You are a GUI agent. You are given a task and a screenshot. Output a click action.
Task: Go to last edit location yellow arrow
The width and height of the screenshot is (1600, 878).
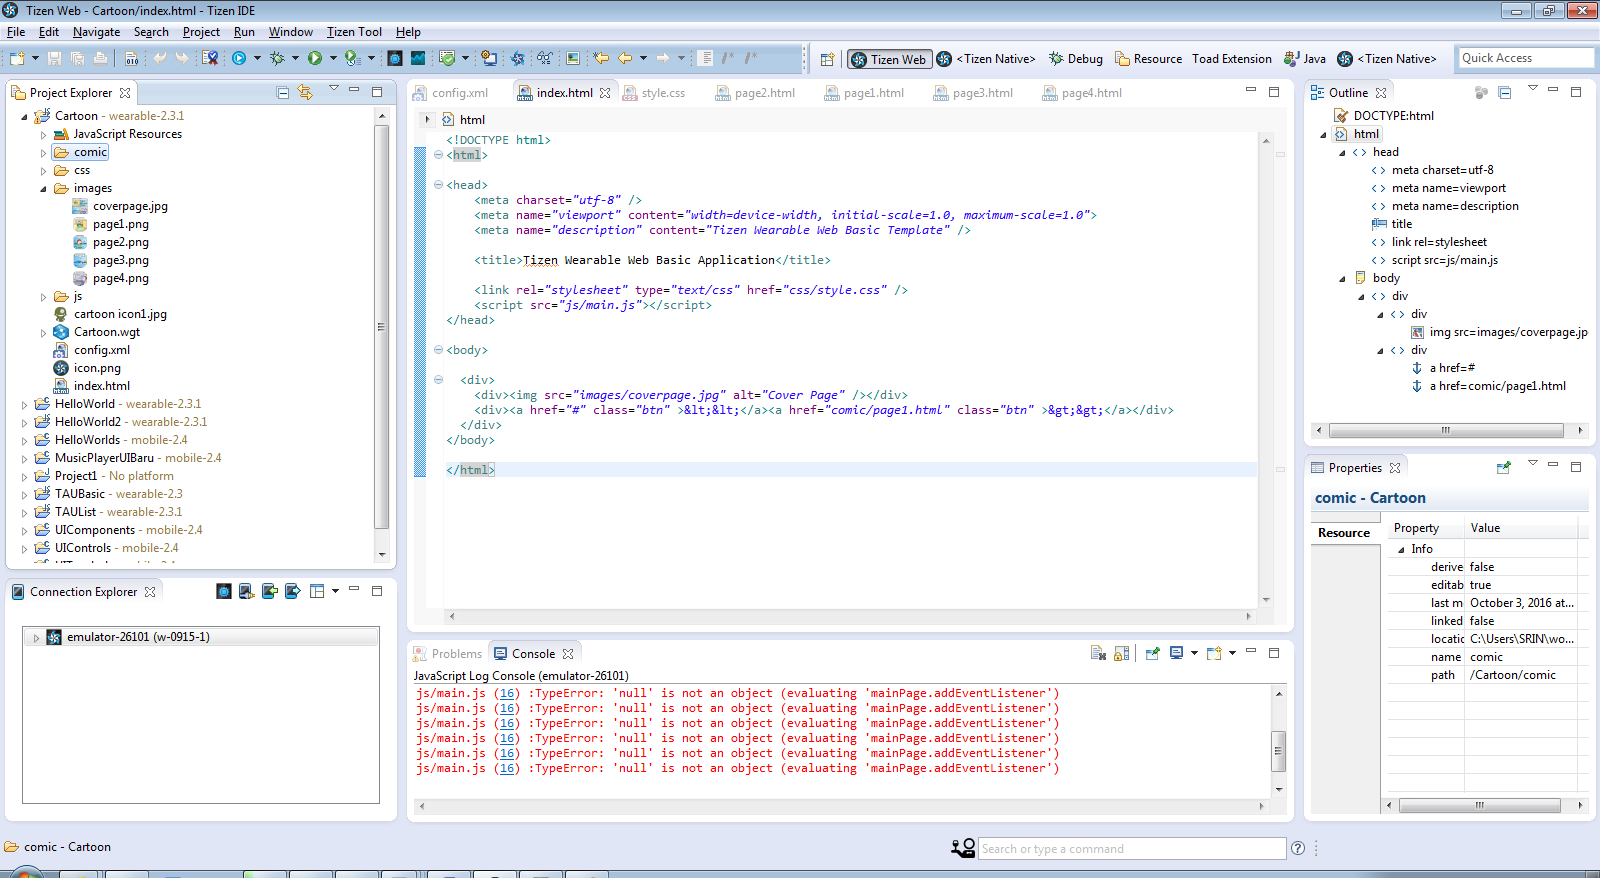(601, 58)
